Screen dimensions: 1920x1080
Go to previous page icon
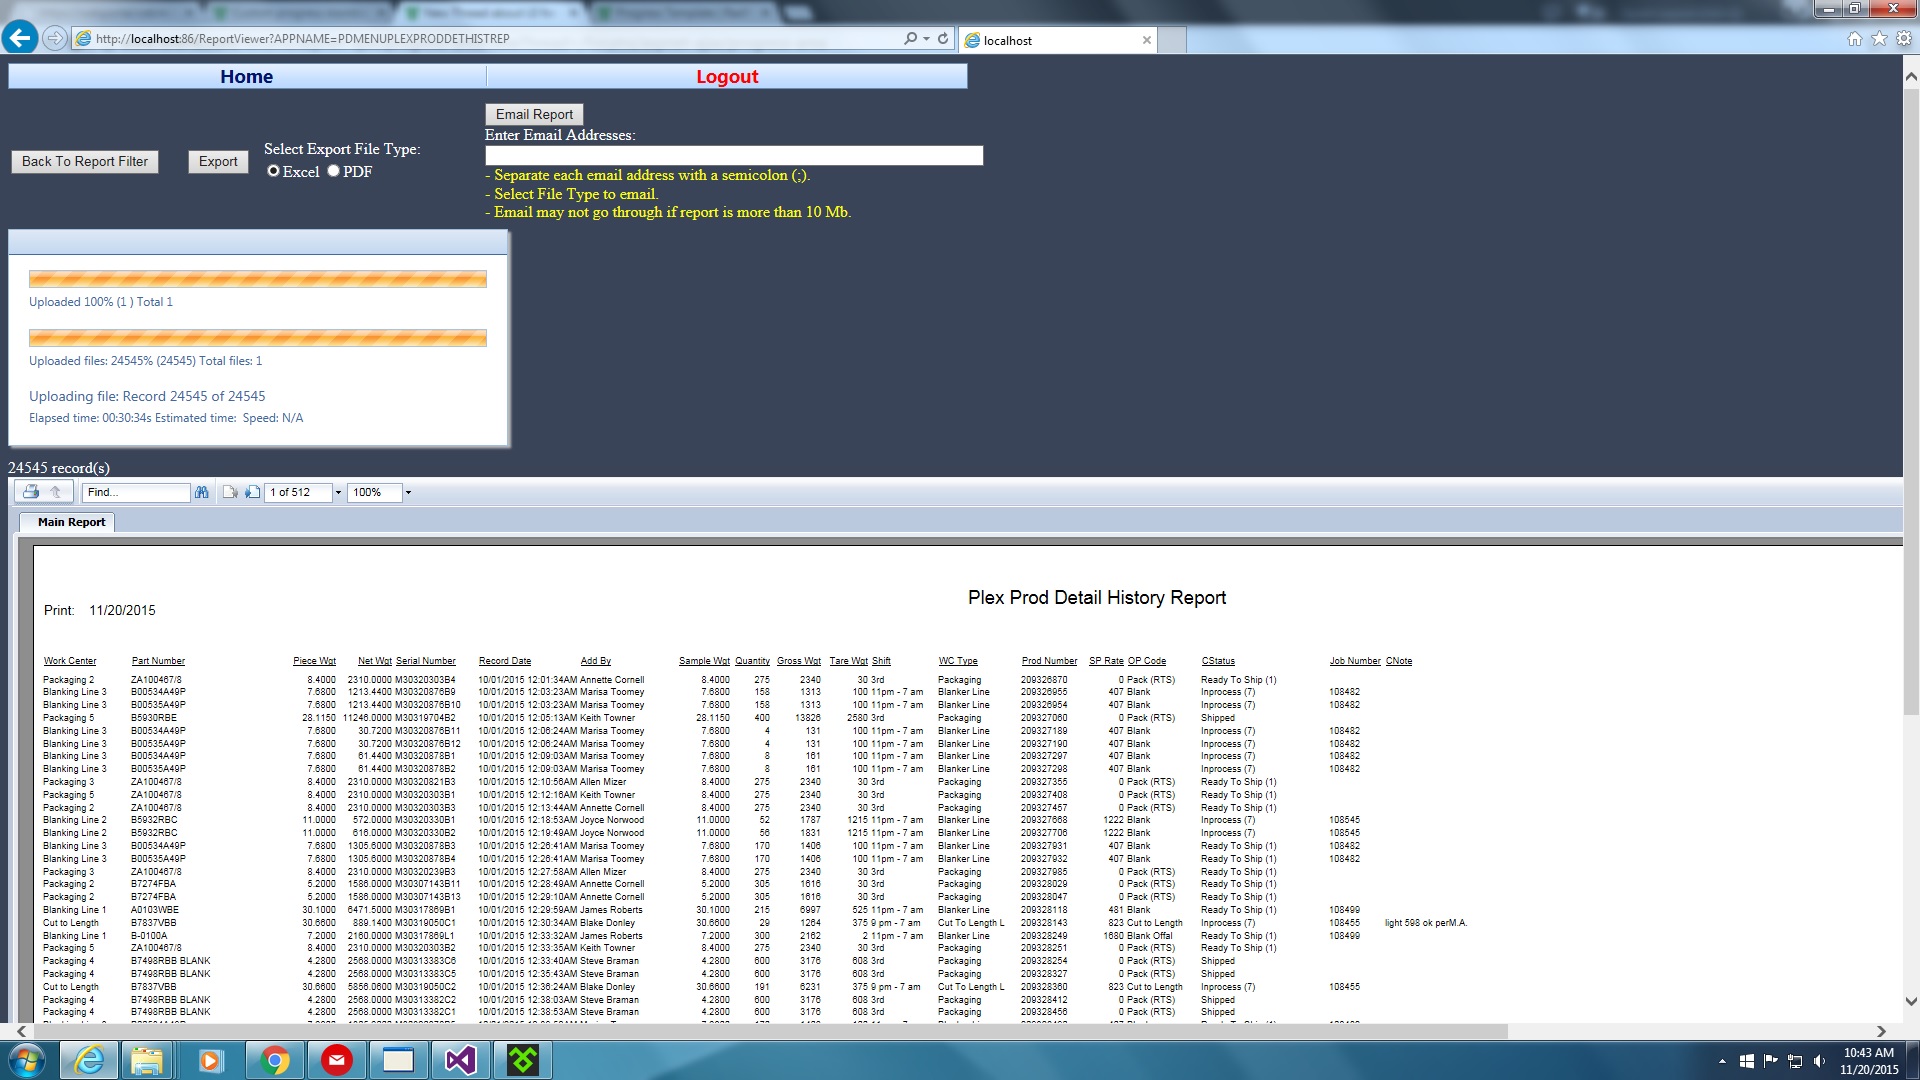[230, 492]
